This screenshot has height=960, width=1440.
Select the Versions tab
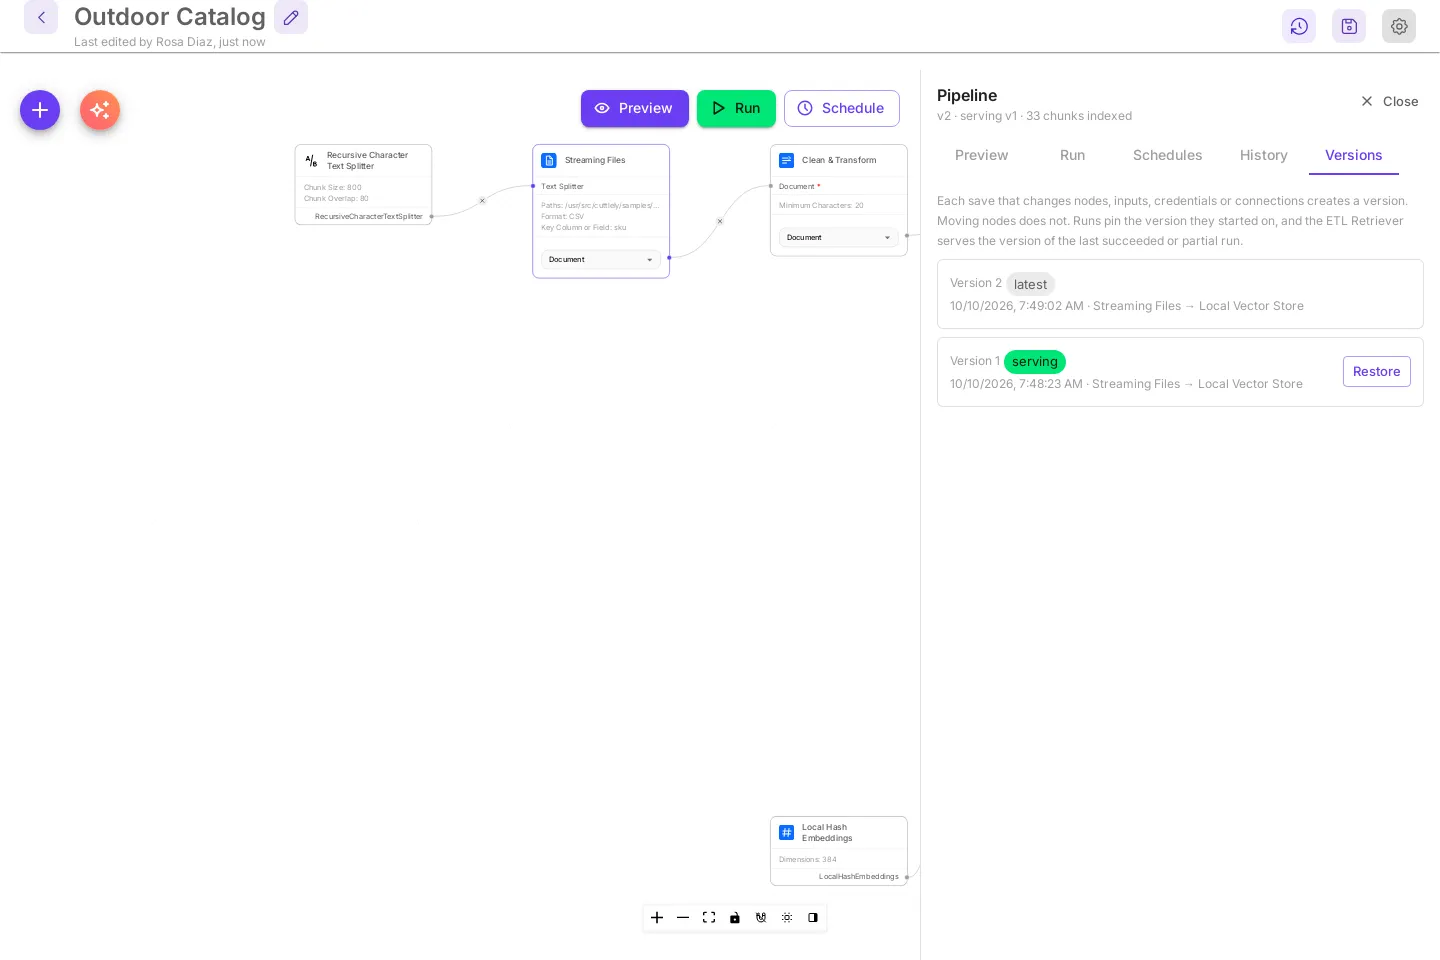tap(1353, 155)
